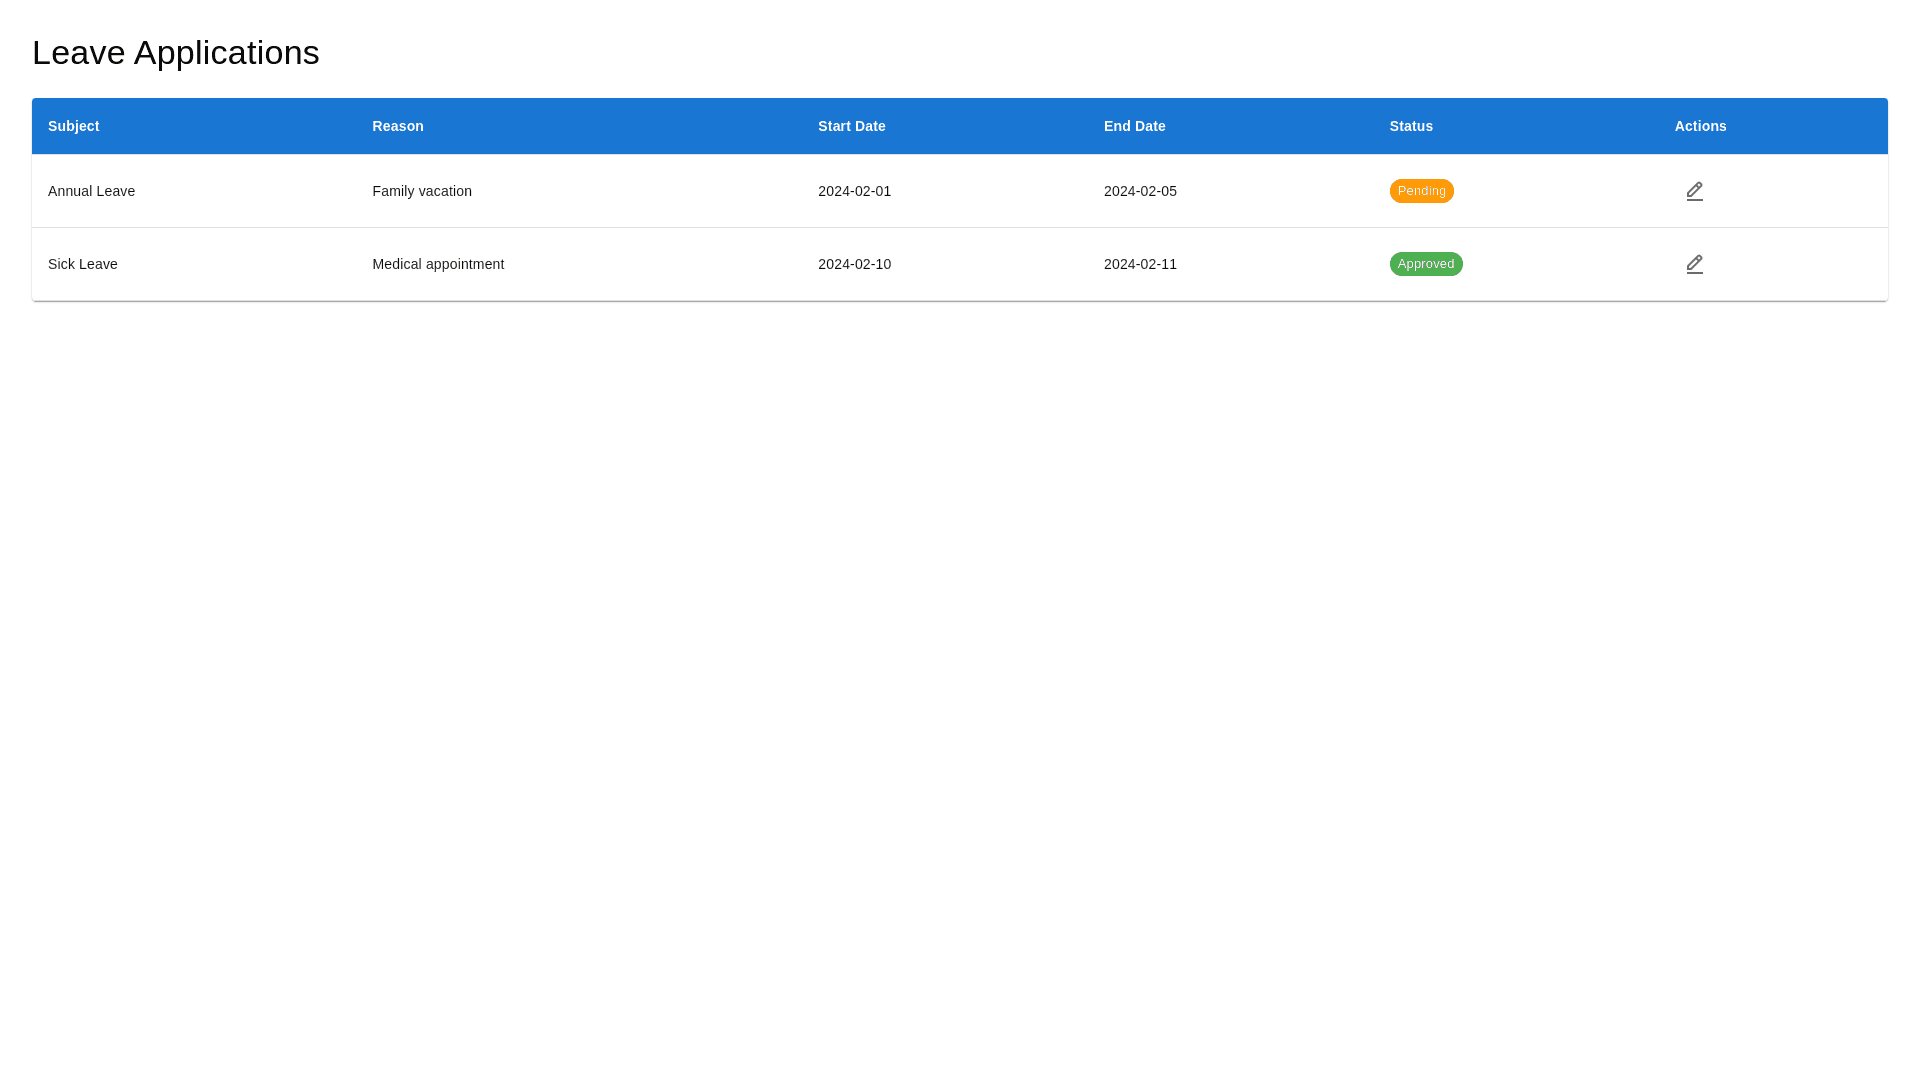The image size is (1920, 1080).
Task: Click the Medical appointment reason text
Action: (438, 264)
